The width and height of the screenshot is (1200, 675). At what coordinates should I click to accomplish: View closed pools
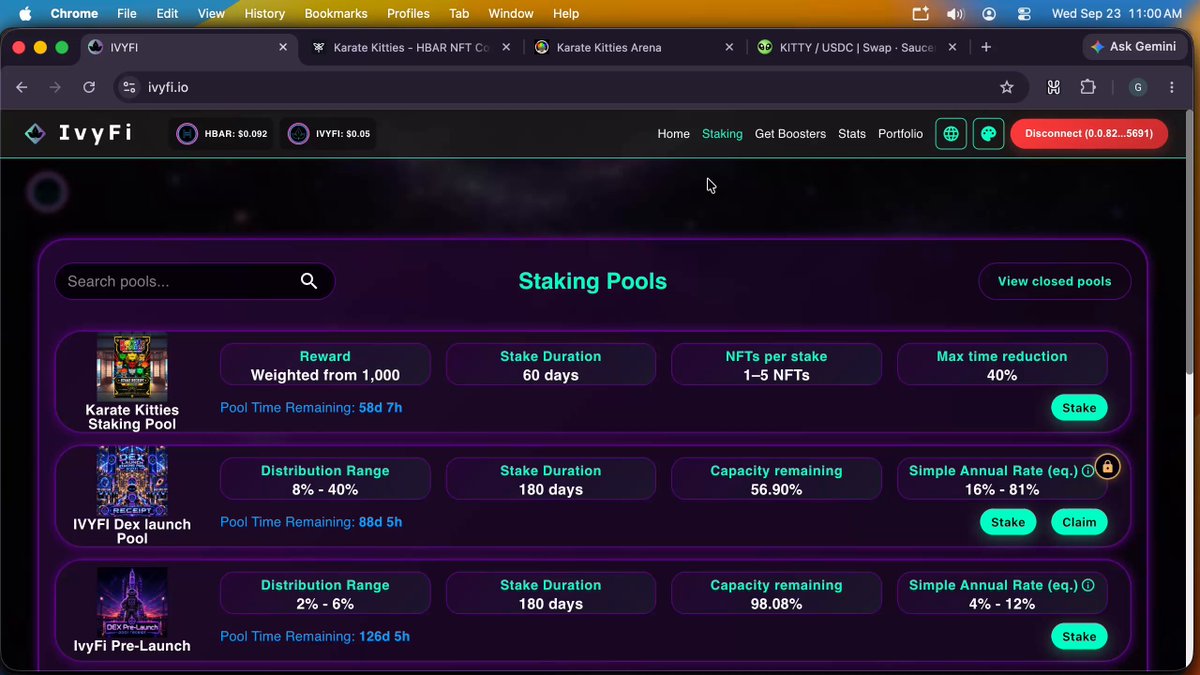[x=1055, y=281]
